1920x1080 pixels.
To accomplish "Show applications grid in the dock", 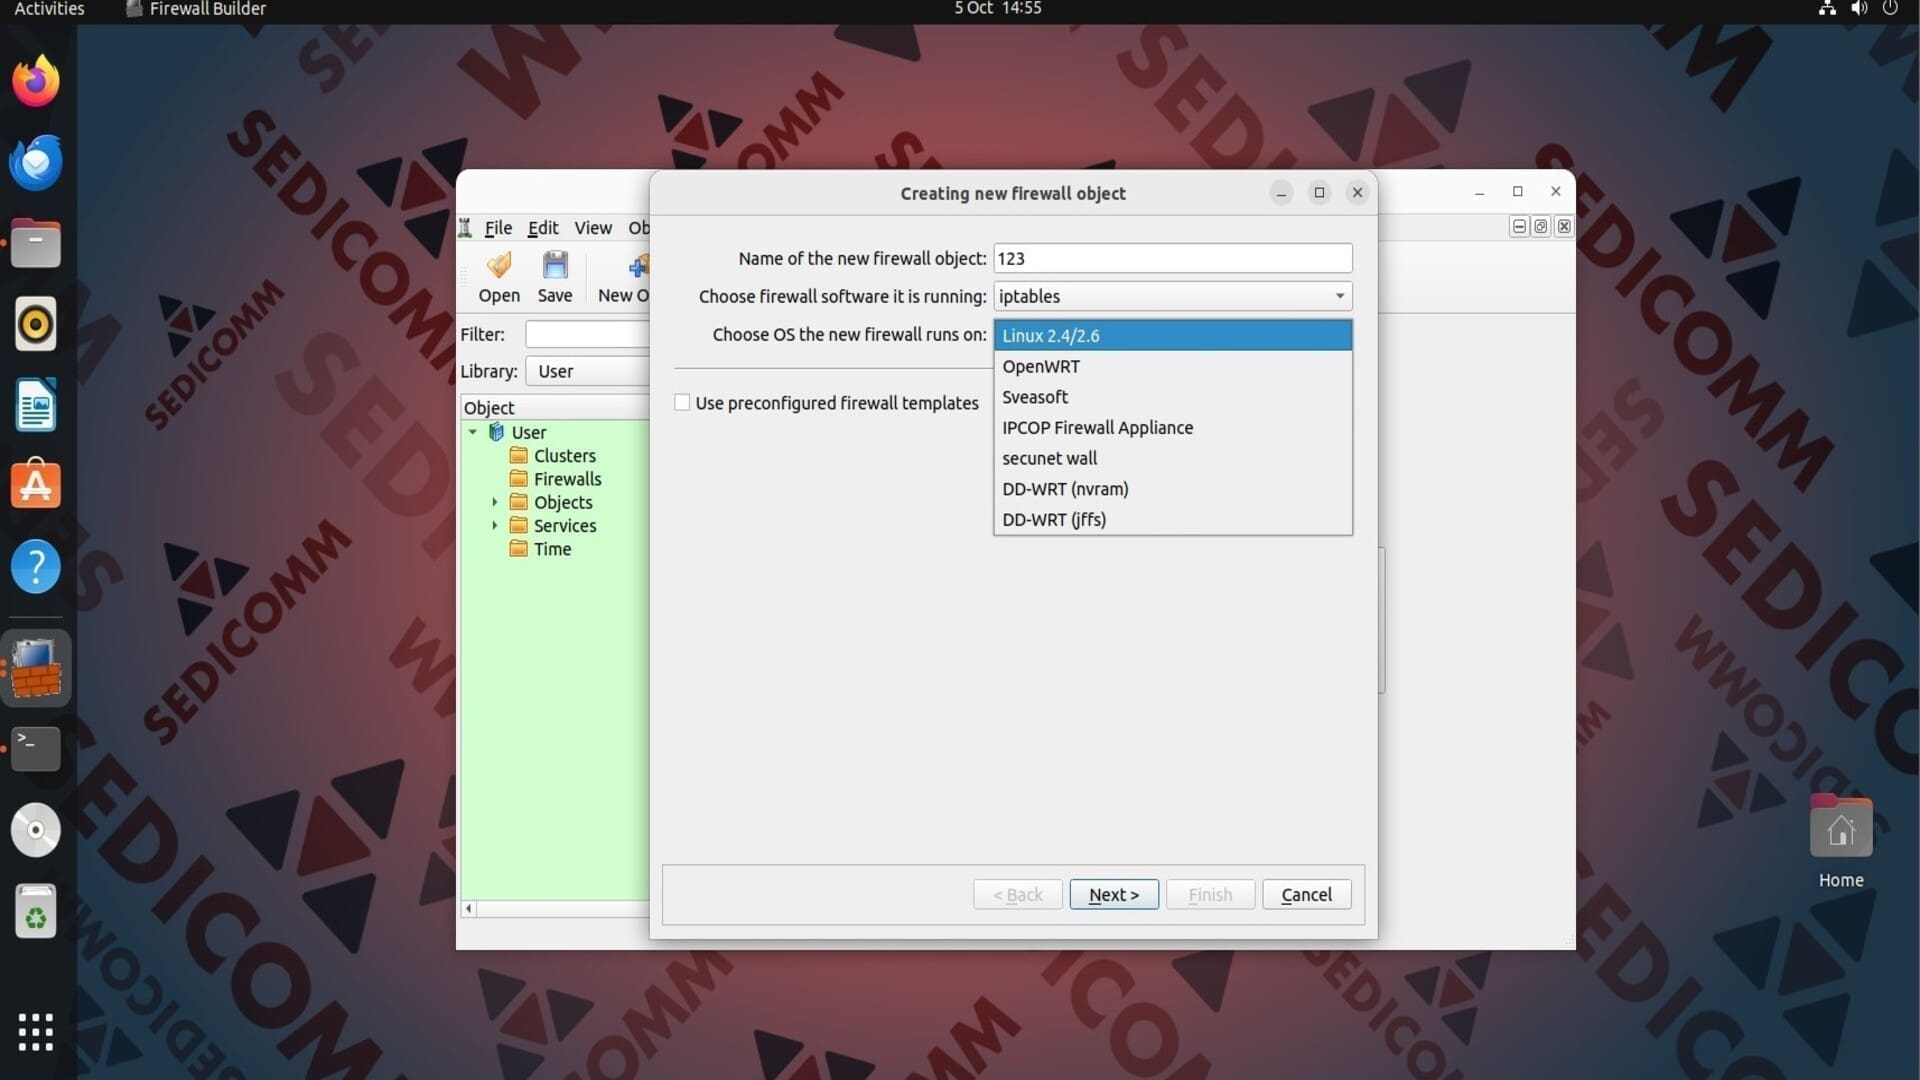I will [x=36, y=1031].
